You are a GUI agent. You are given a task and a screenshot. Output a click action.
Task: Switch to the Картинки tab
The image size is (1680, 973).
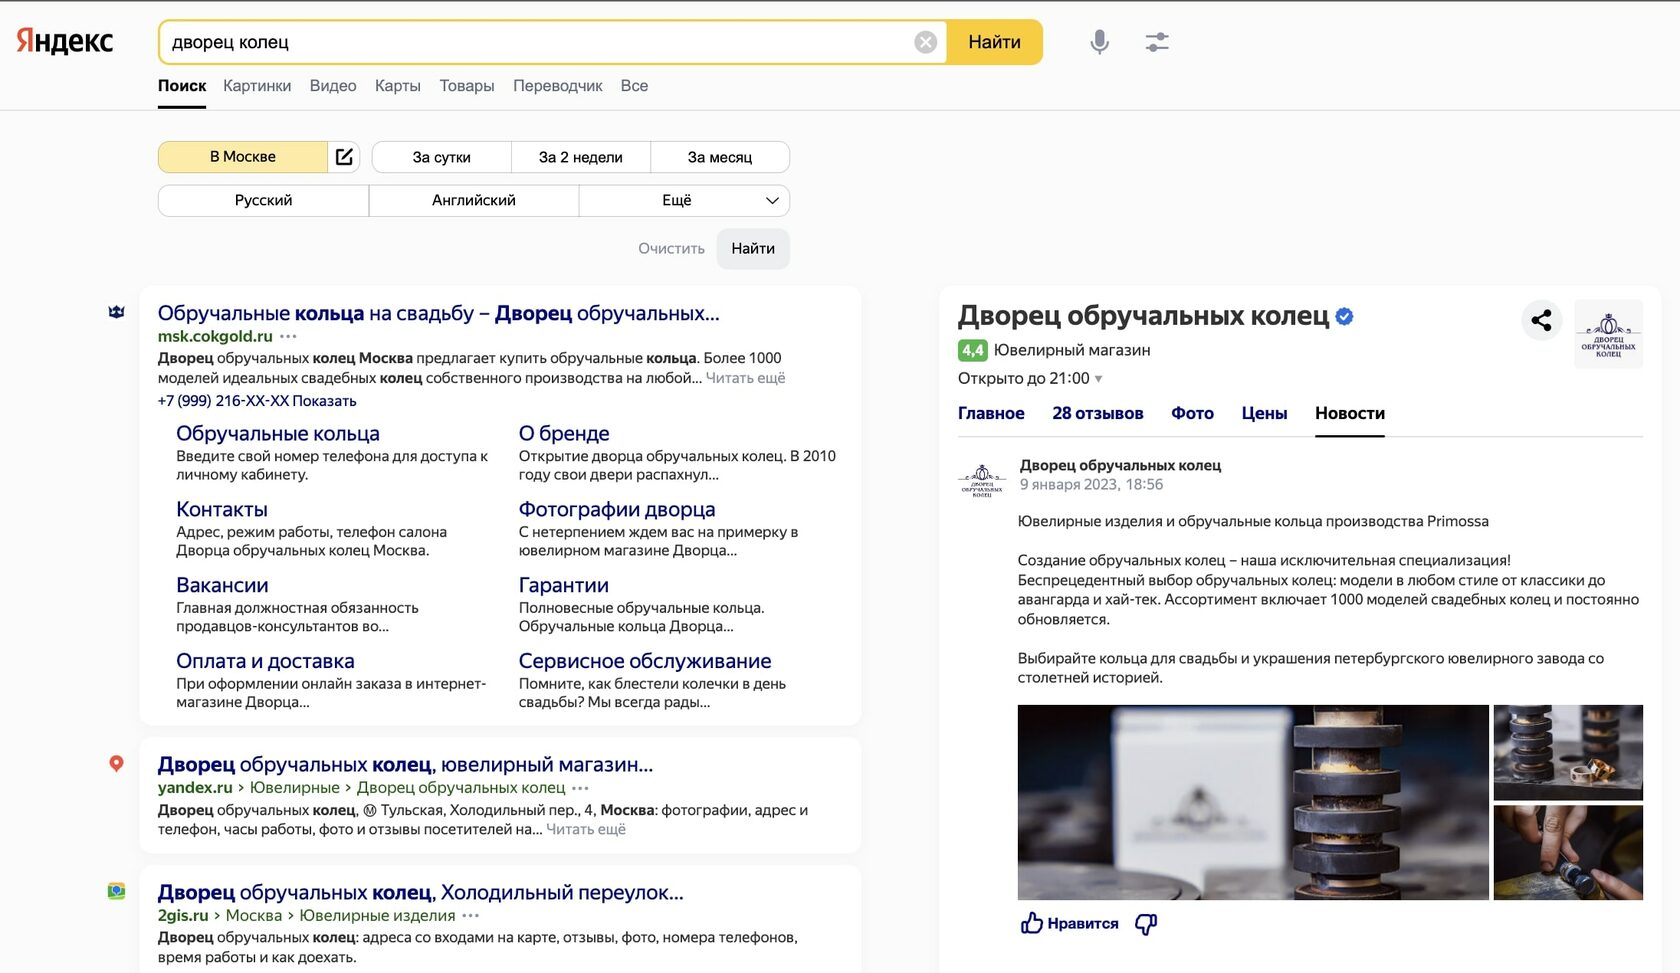(257, 86)
